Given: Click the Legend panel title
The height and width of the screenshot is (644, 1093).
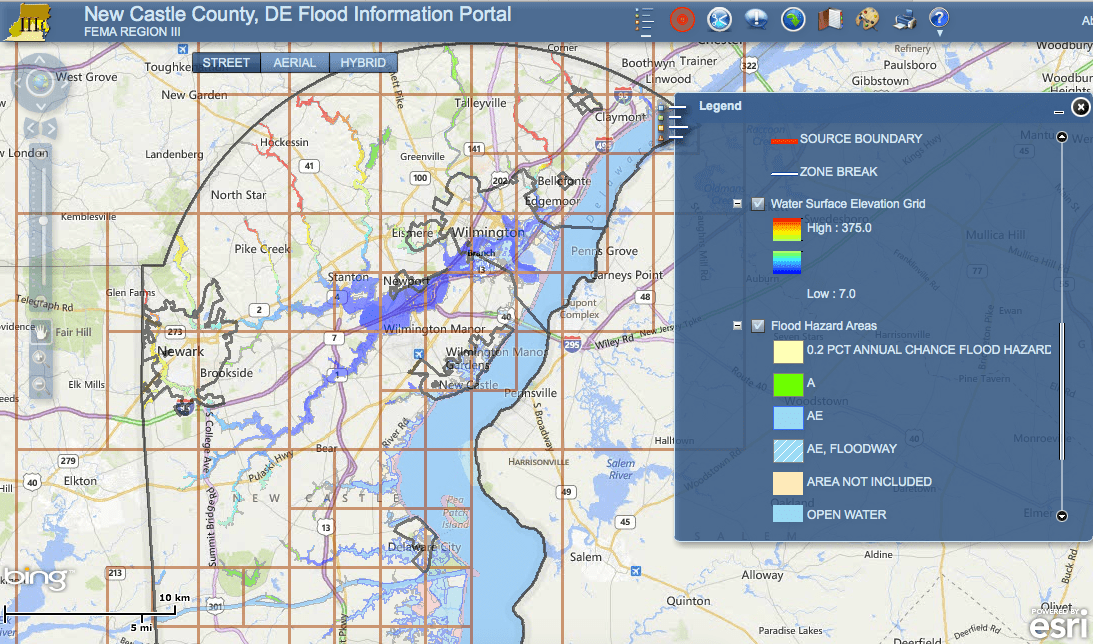Looking at the screenshot, I should (720, 106).
